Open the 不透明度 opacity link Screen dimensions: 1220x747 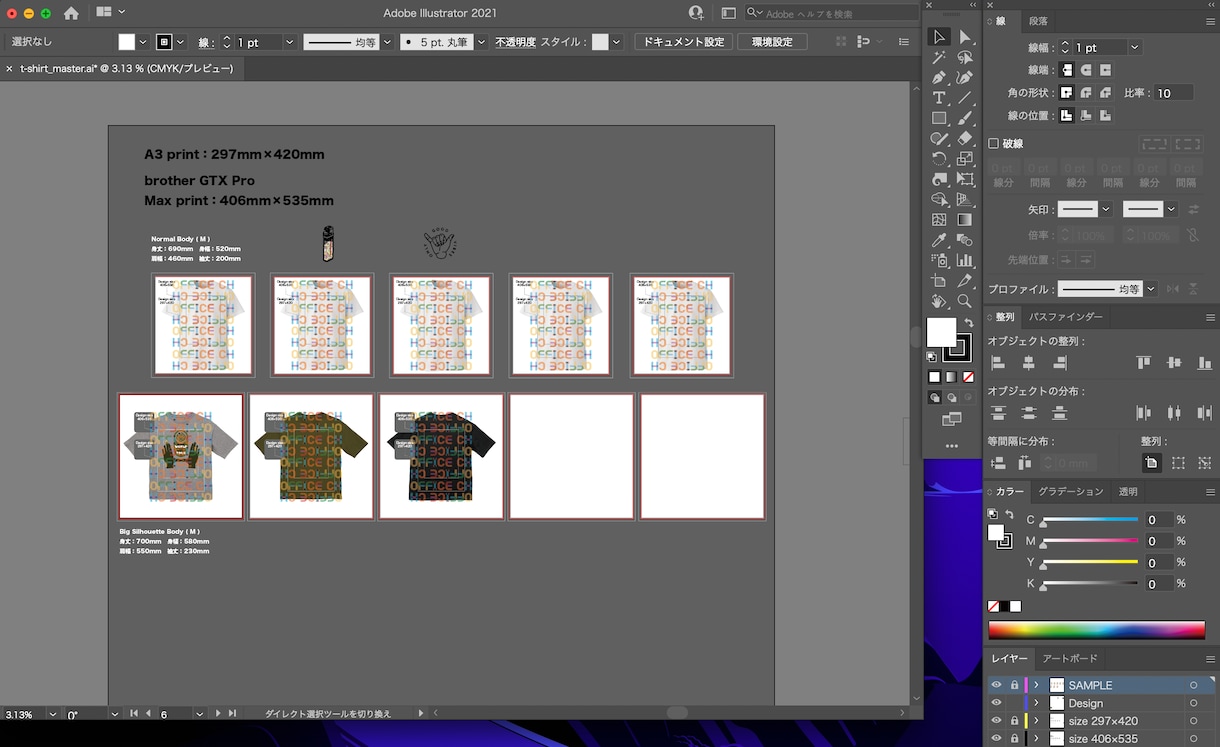pos(515,42)
